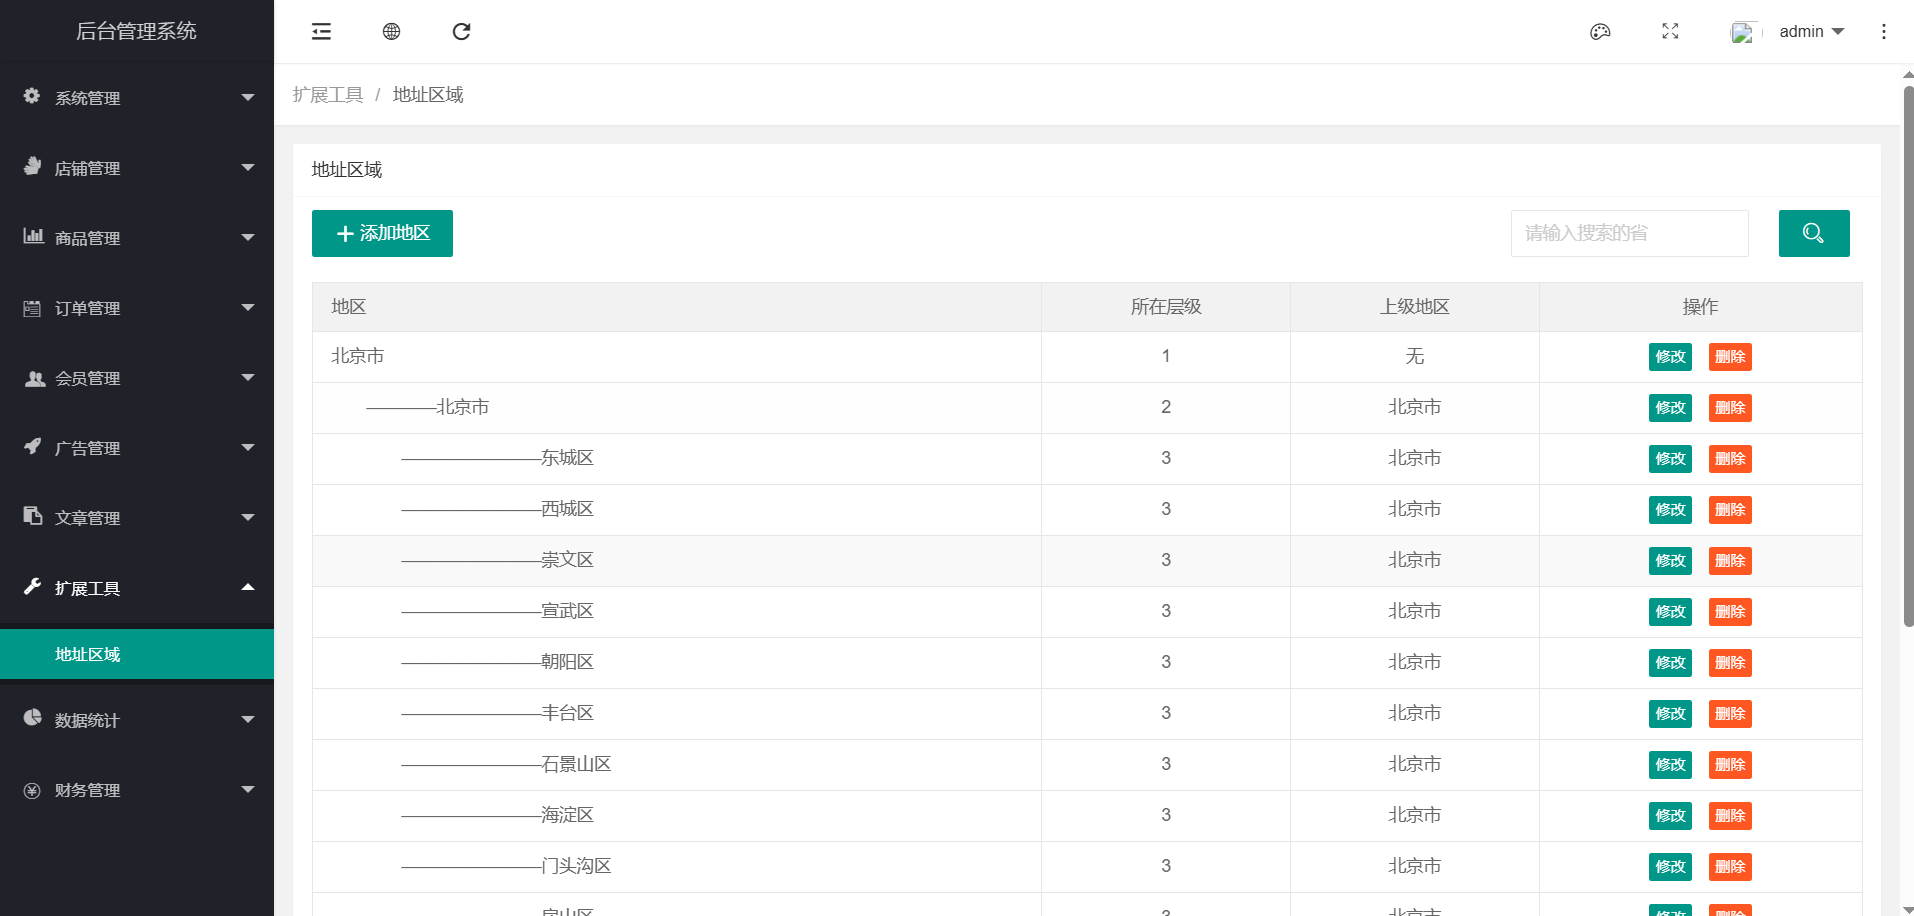Viewport: 1914px width, 916px height.
Task: Expand the 系统管理 sidebar menu
Action: point(137,98)
